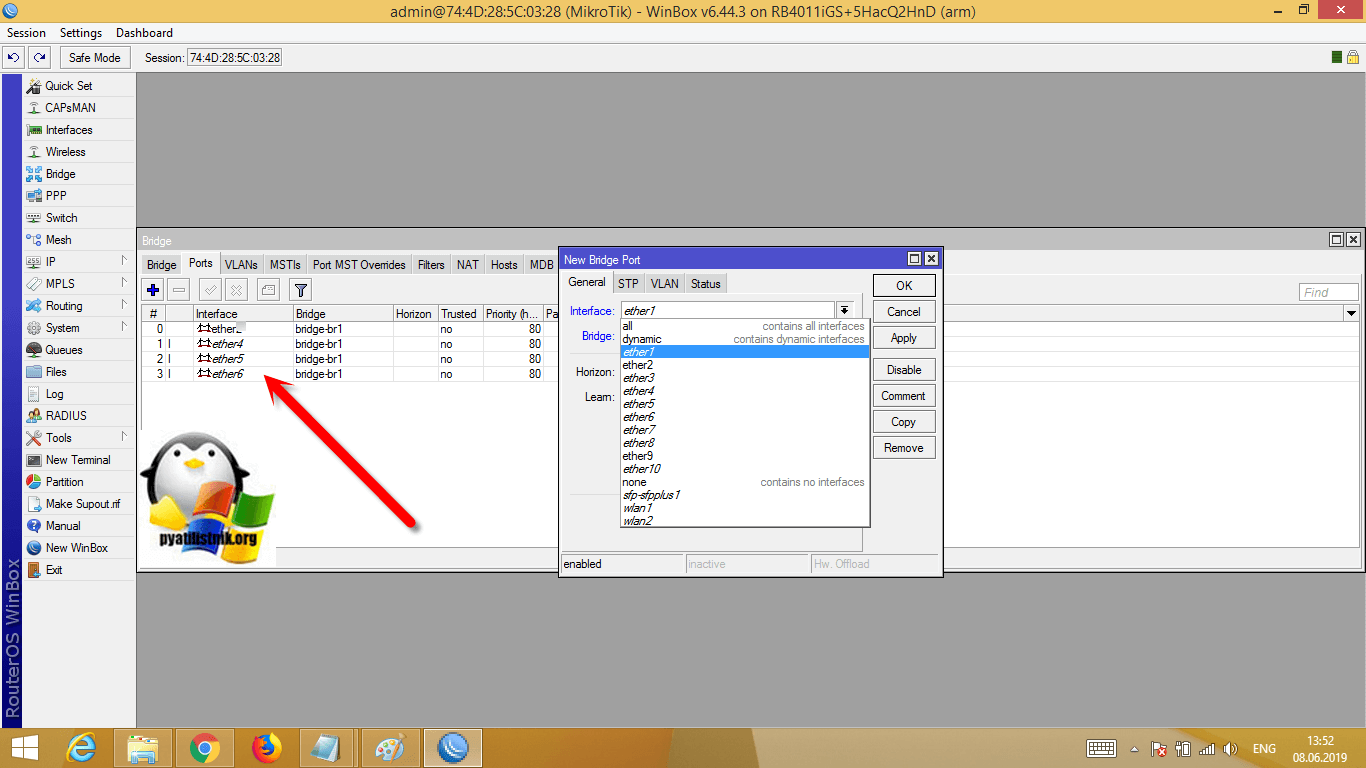Click the Find search field
Image resolution: width=1366 pixels, height=768 pixels.
coord(1328,292)
